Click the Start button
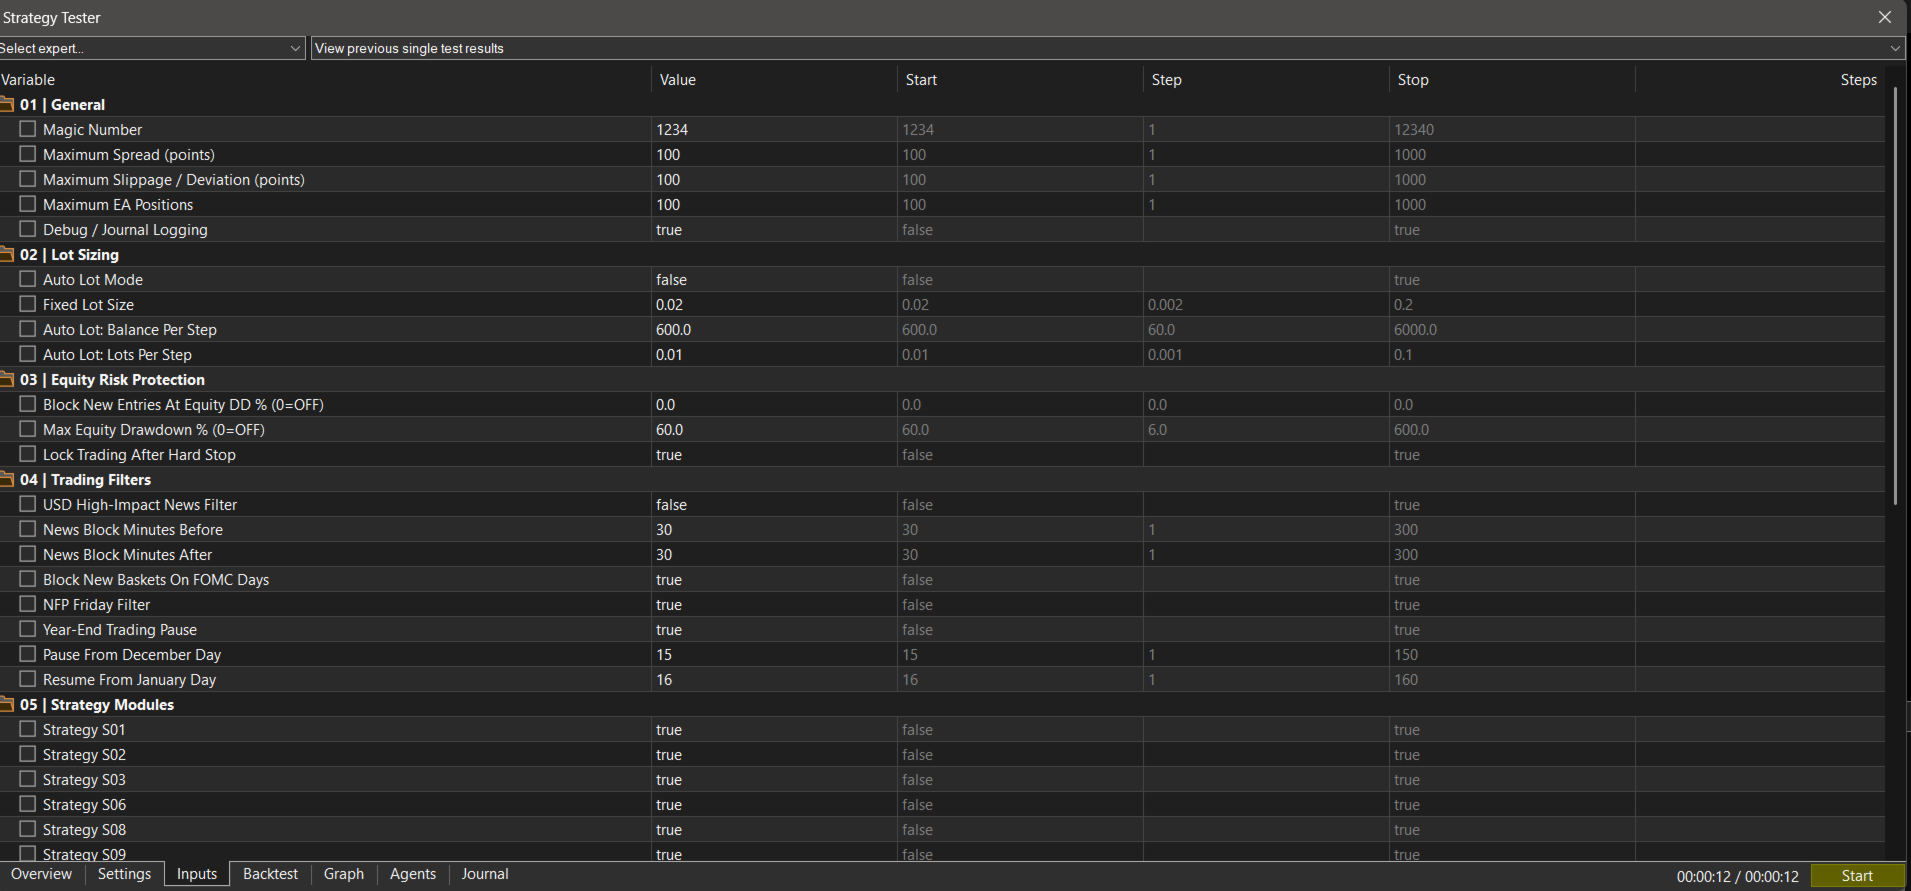This screenshot has width=1911, height=891. coord(1857,876)
